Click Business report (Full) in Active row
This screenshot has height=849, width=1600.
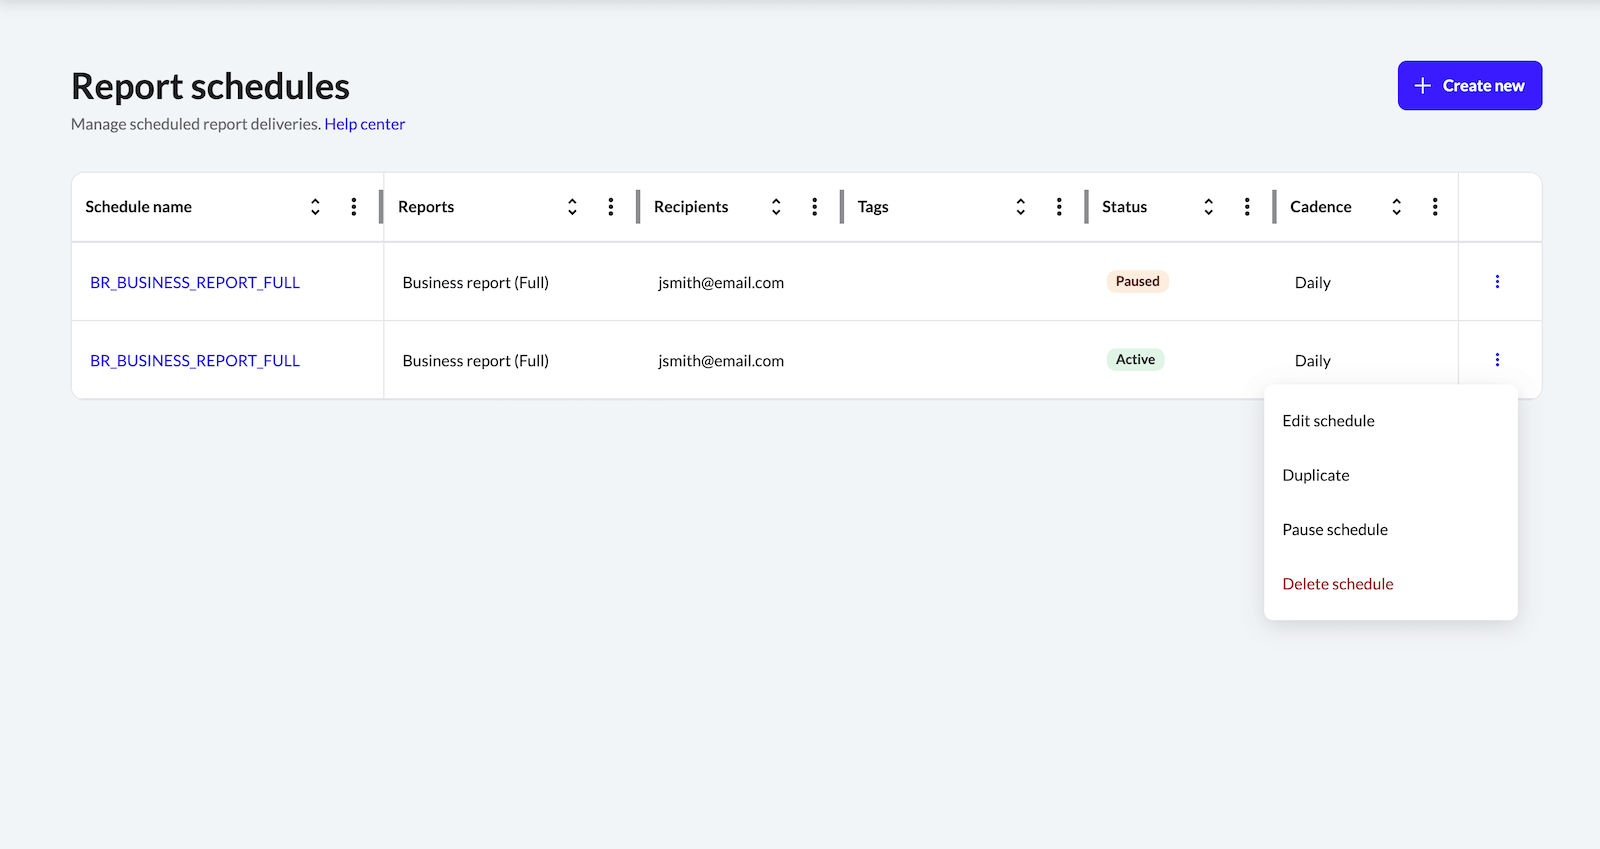[x=476, y=361]
